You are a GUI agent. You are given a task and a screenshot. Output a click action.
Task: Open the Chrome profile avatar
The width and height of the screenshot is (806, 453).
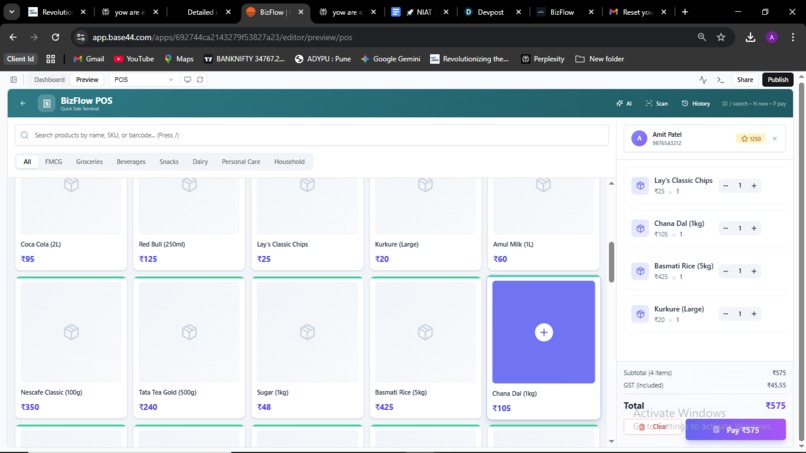[x=772, y=37]
